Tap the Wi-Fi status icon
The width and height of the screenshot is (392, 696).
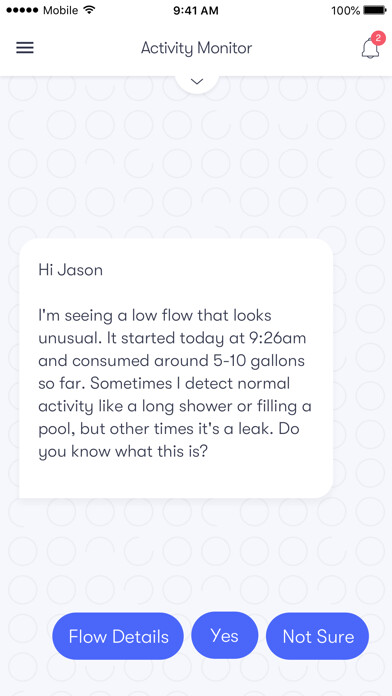click(90, 11)
